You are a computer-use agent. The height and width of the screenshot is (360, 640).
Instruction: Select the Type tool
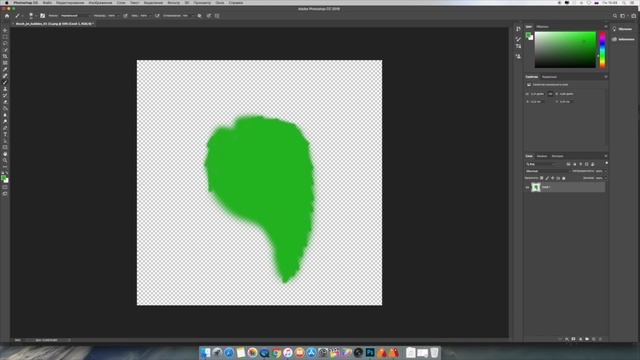(x=5, y=134)
